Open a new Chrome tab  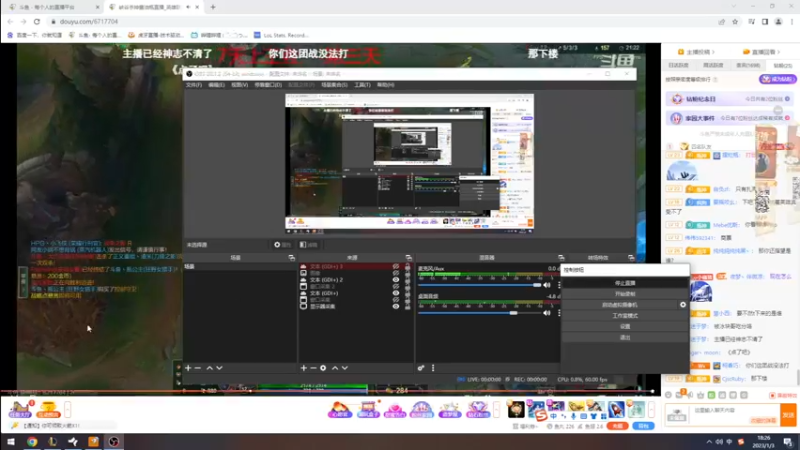point(213,7)
